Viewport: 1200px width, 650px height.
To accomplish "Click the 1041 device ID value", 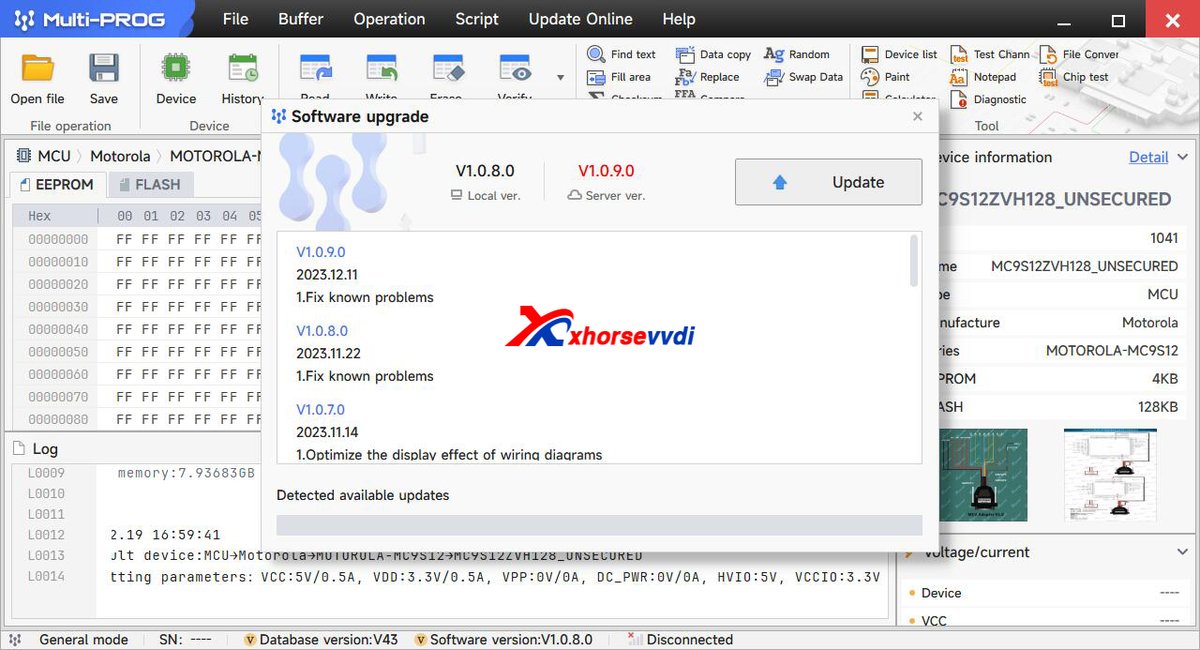I will 1164,238.
